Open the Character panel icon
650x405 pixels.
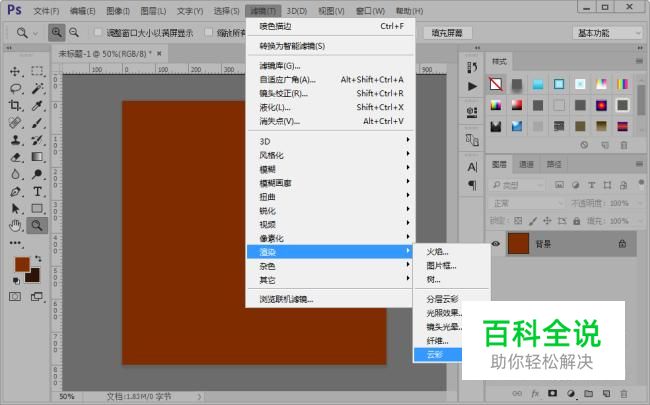pos(472,167)
